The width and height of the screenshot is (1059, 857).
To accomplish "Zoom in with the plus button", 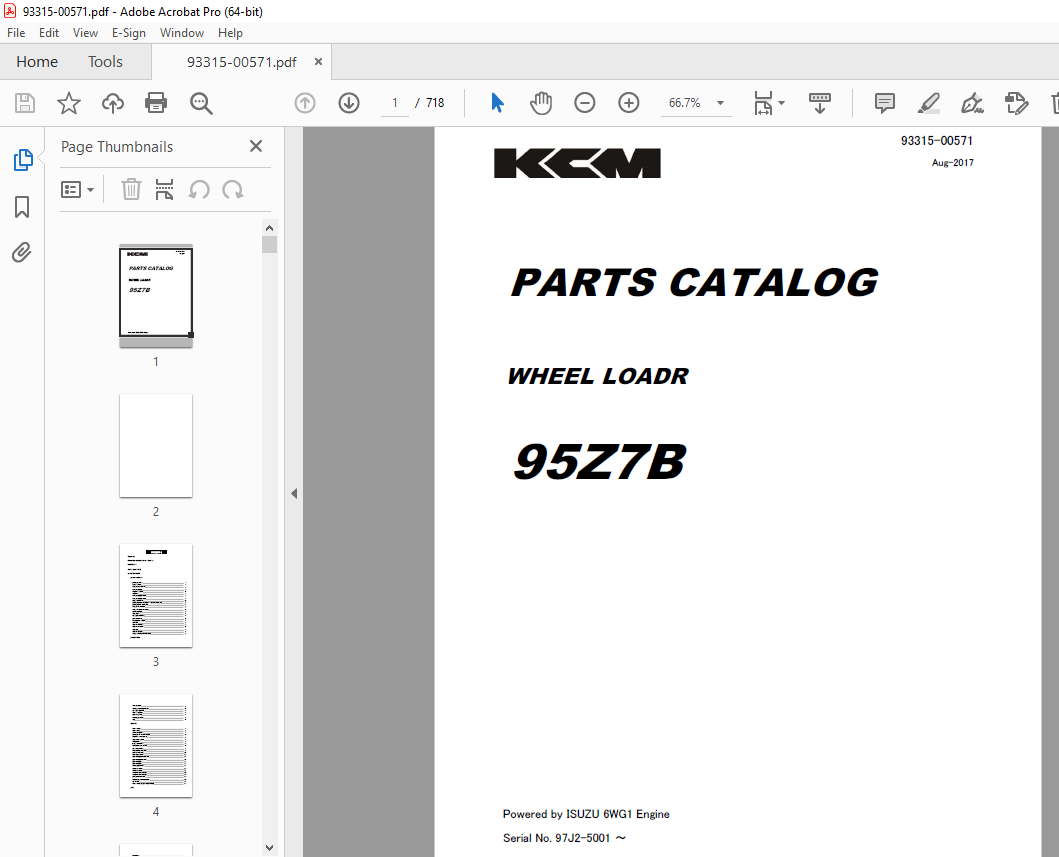I will [628, 103].
